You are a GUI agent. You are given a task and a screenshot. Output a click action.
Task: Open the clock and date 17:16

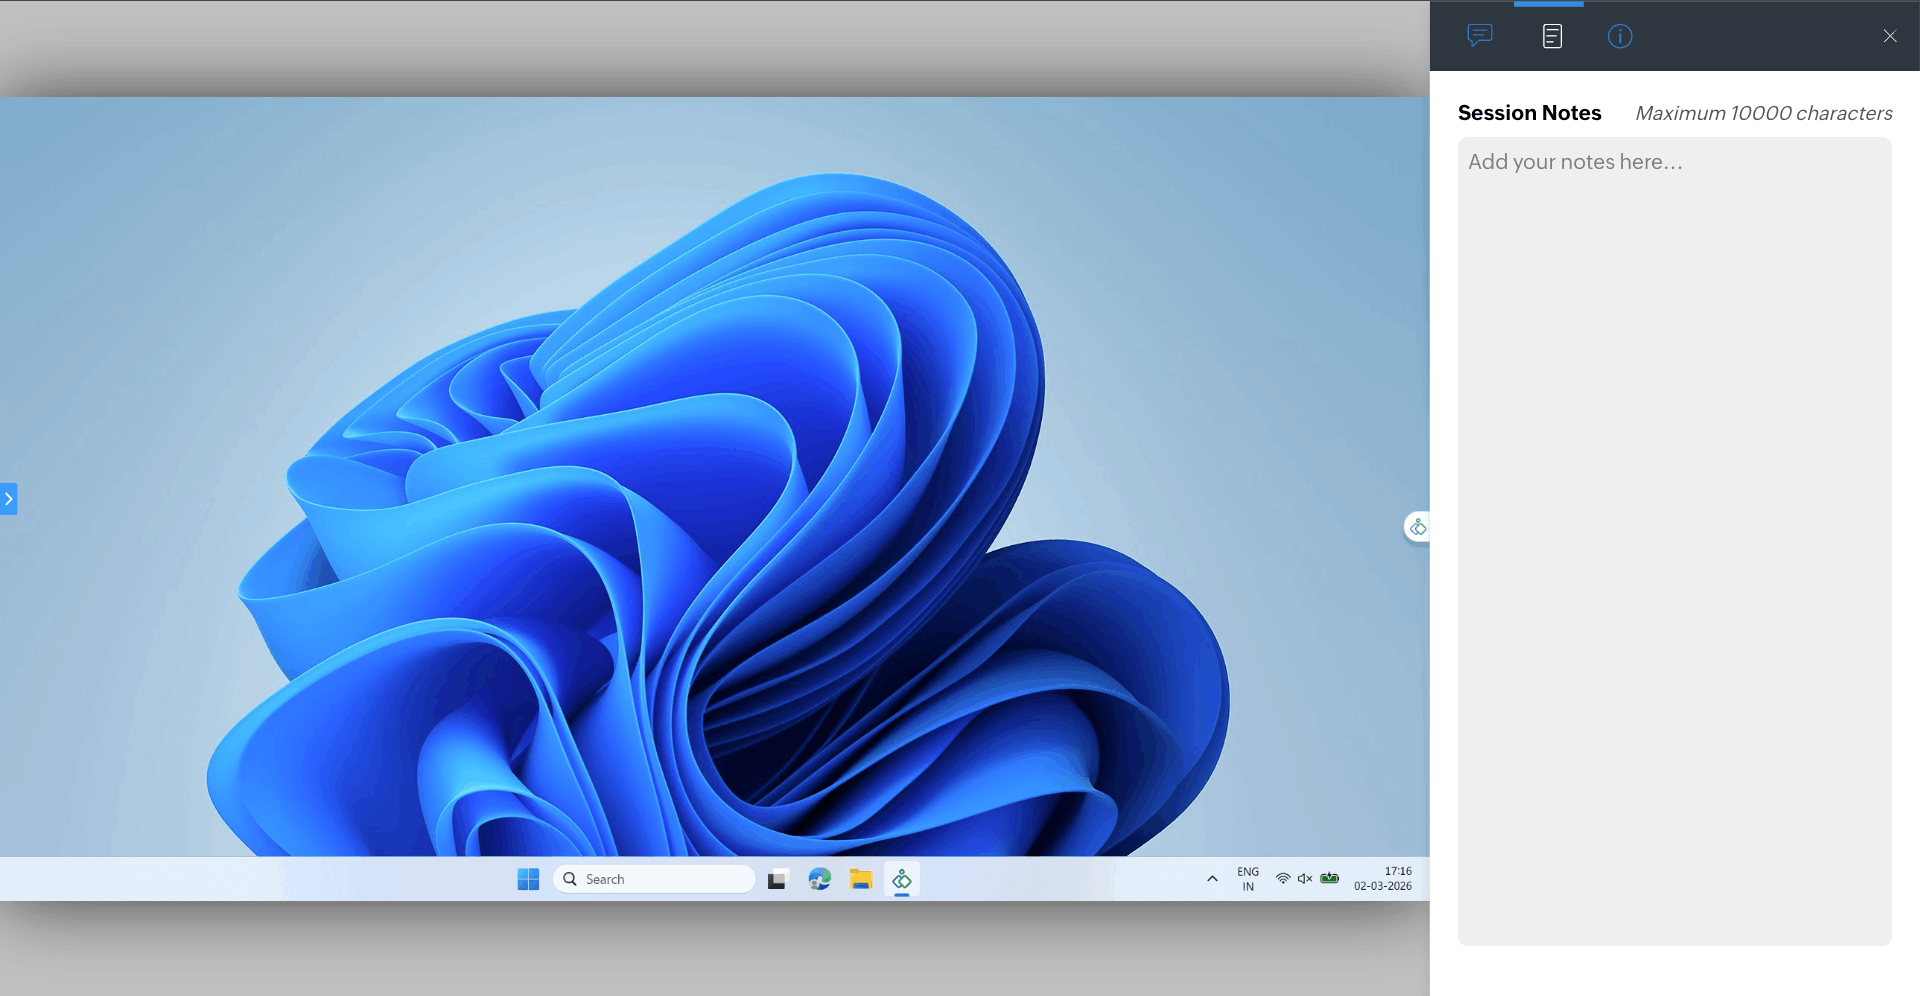click(x=1383, y=879)
